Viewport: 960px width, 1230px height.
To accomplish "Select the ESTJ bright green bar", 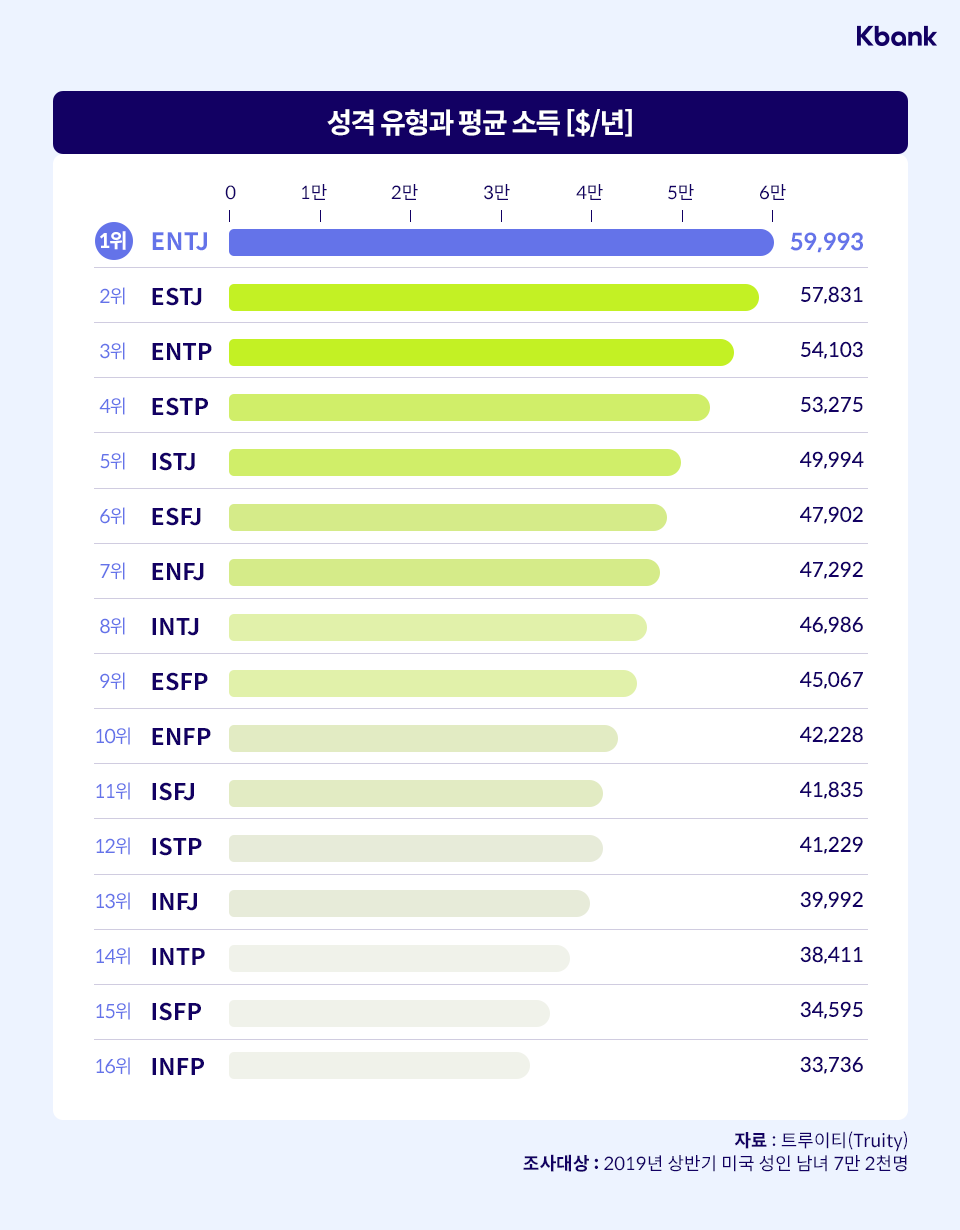I will [493, 297].
